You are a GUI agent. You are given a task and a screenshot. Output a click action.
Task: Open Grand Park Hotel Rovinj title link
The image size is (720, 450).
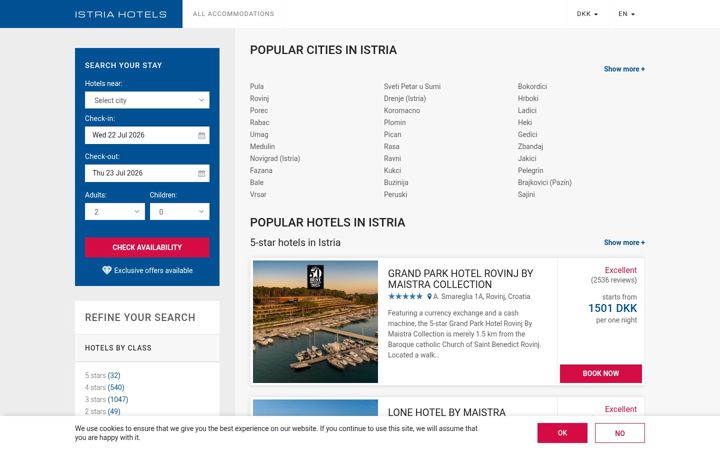point(460,279)
